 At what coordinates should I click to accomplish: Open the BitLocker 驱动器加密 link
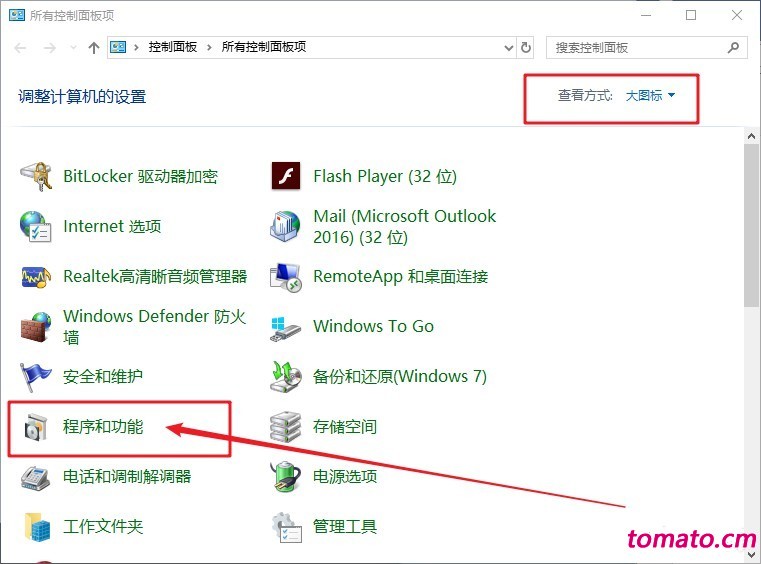140,176
